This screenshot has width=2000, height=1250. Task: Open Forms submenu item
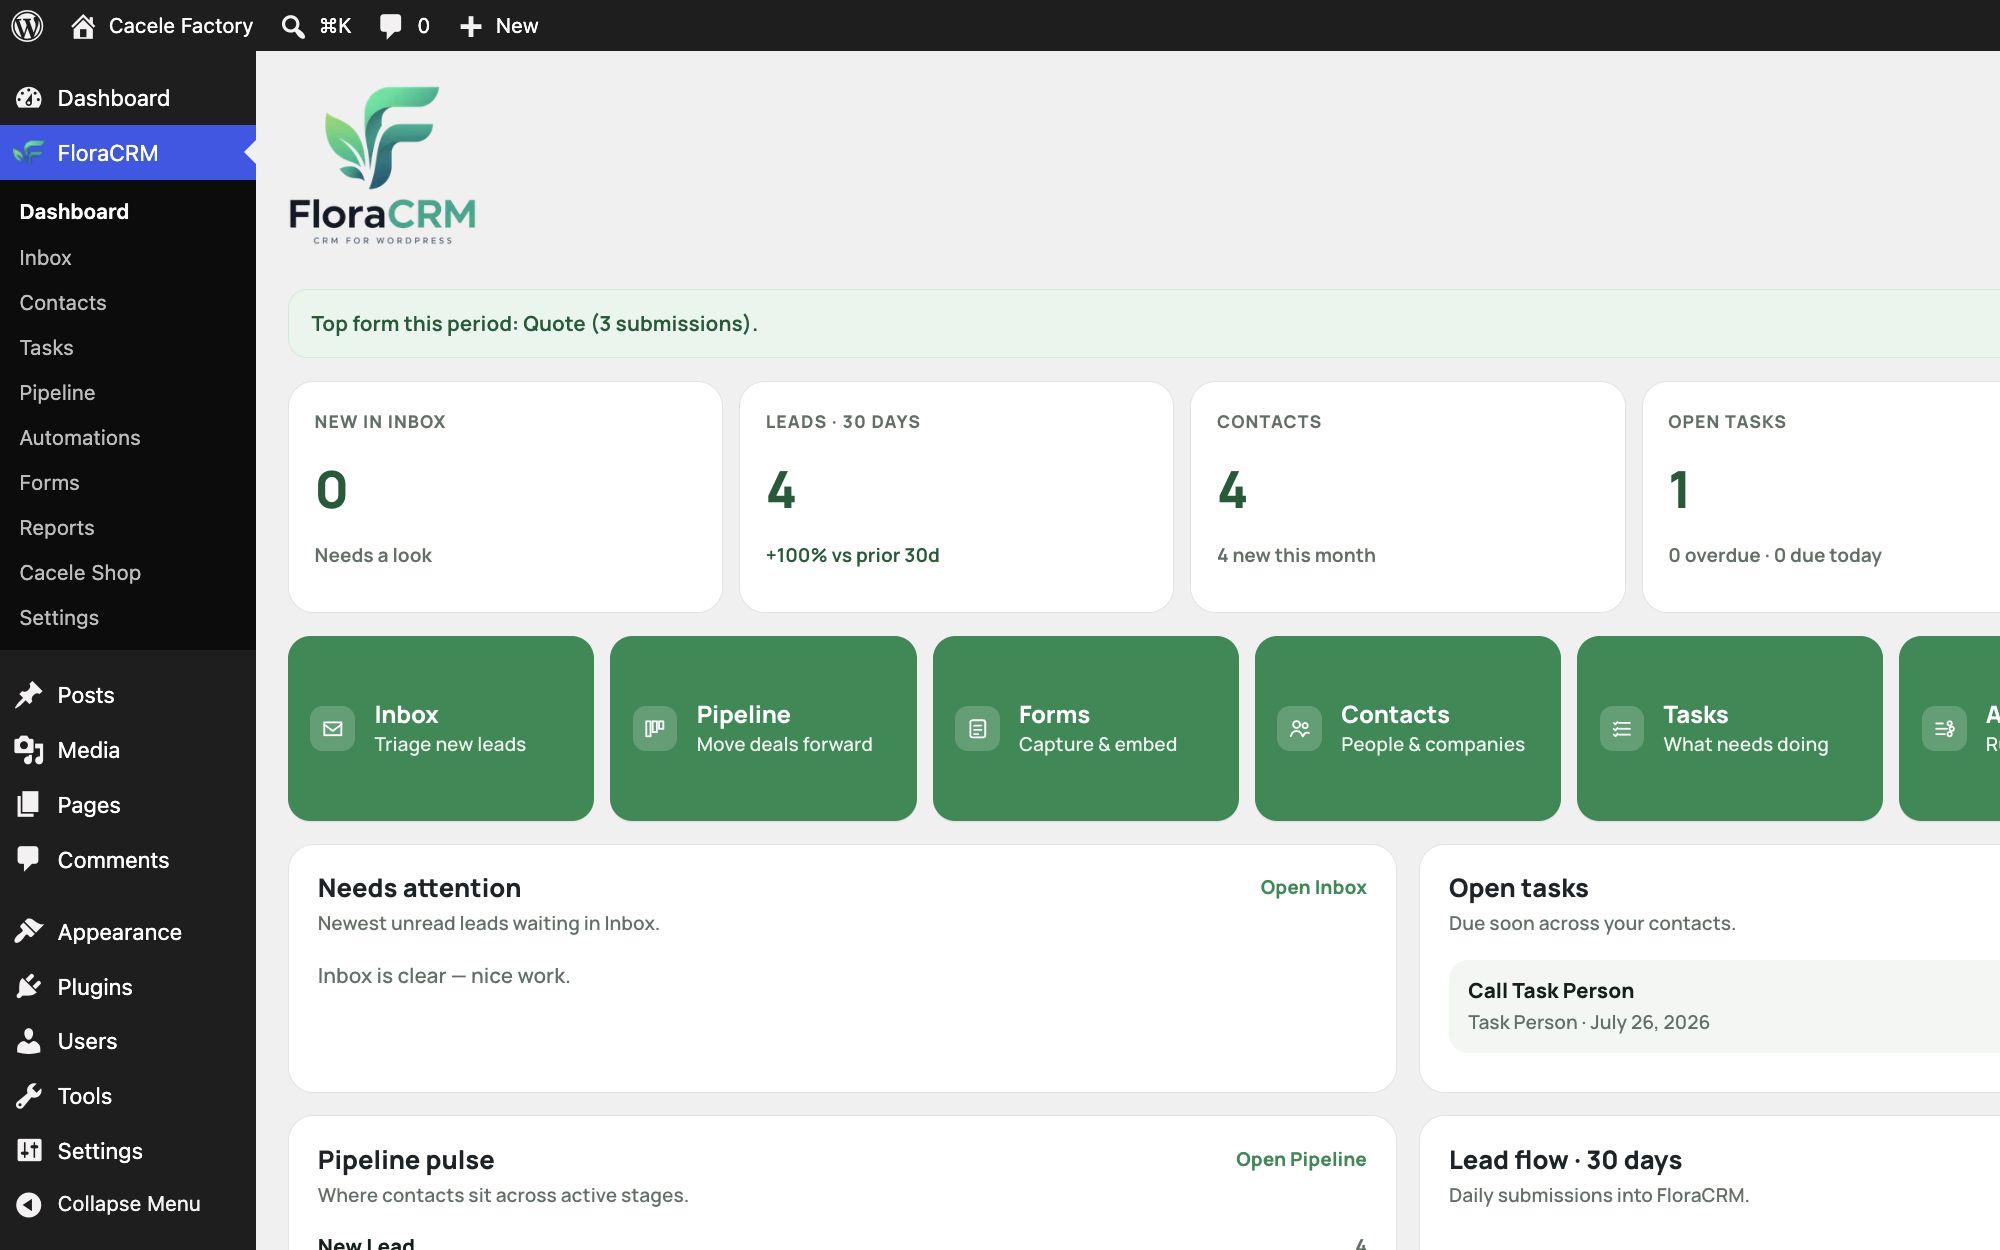click(49, 482)
